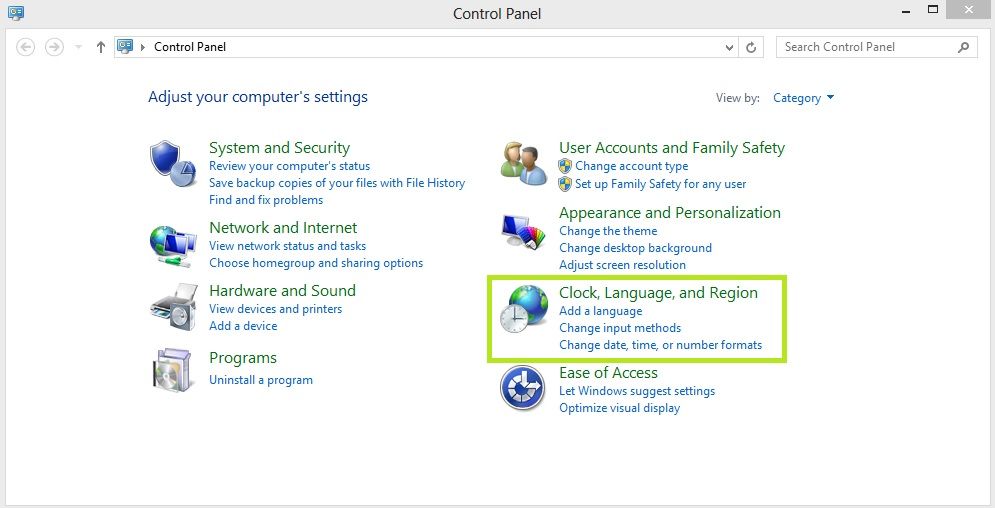Click the Control Panel icon in address bar
Viewport: 995px width, 508px height.
(125, 46)
